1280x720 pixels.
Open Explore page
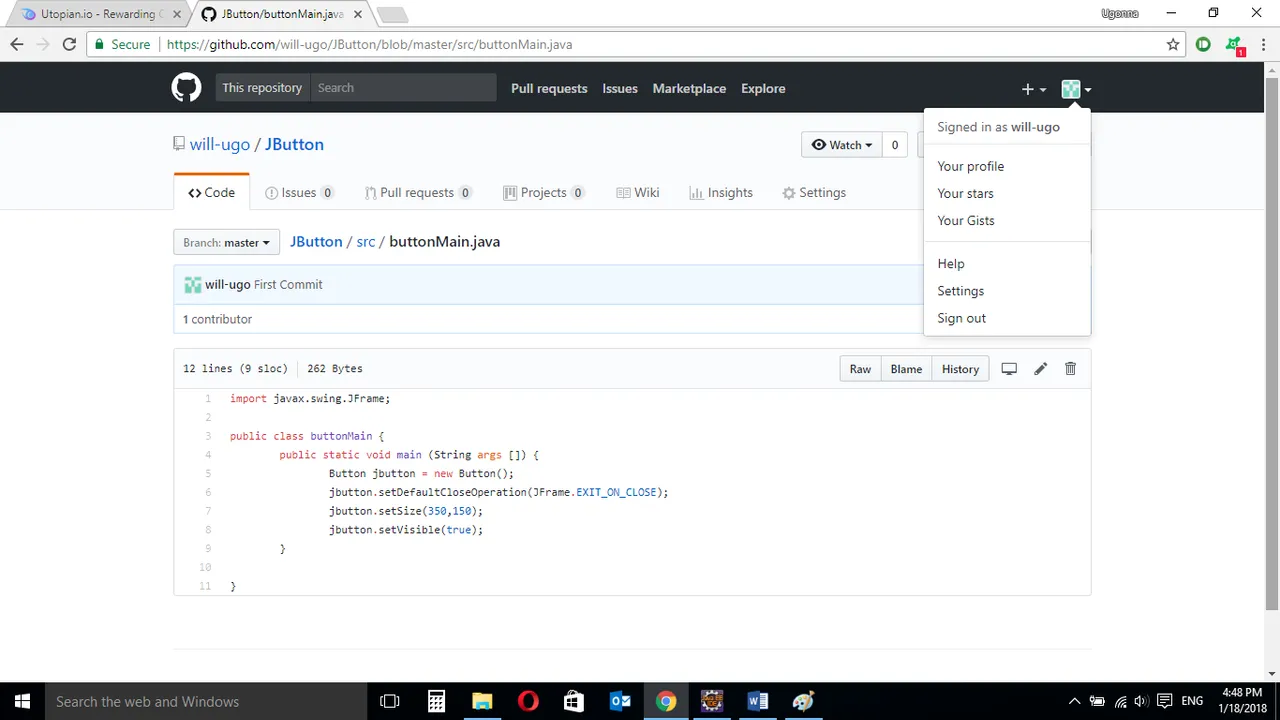(763, 88)
